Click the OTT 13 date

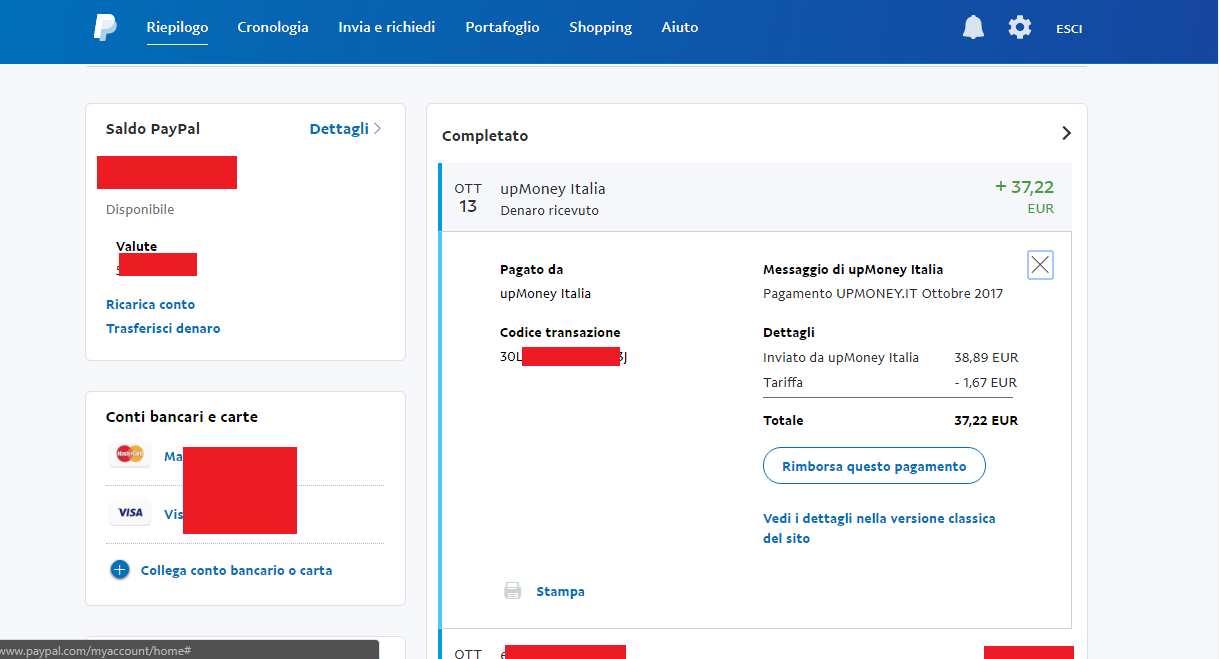(x=468, y=198)
